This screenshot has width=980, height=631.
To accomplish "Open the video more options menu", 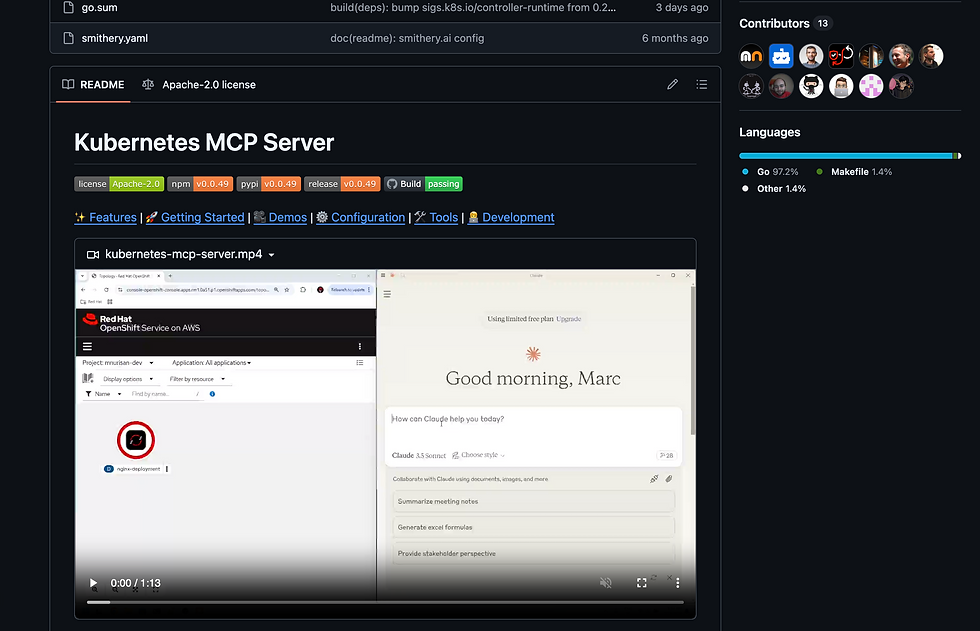I will click(x=678, y=583).
